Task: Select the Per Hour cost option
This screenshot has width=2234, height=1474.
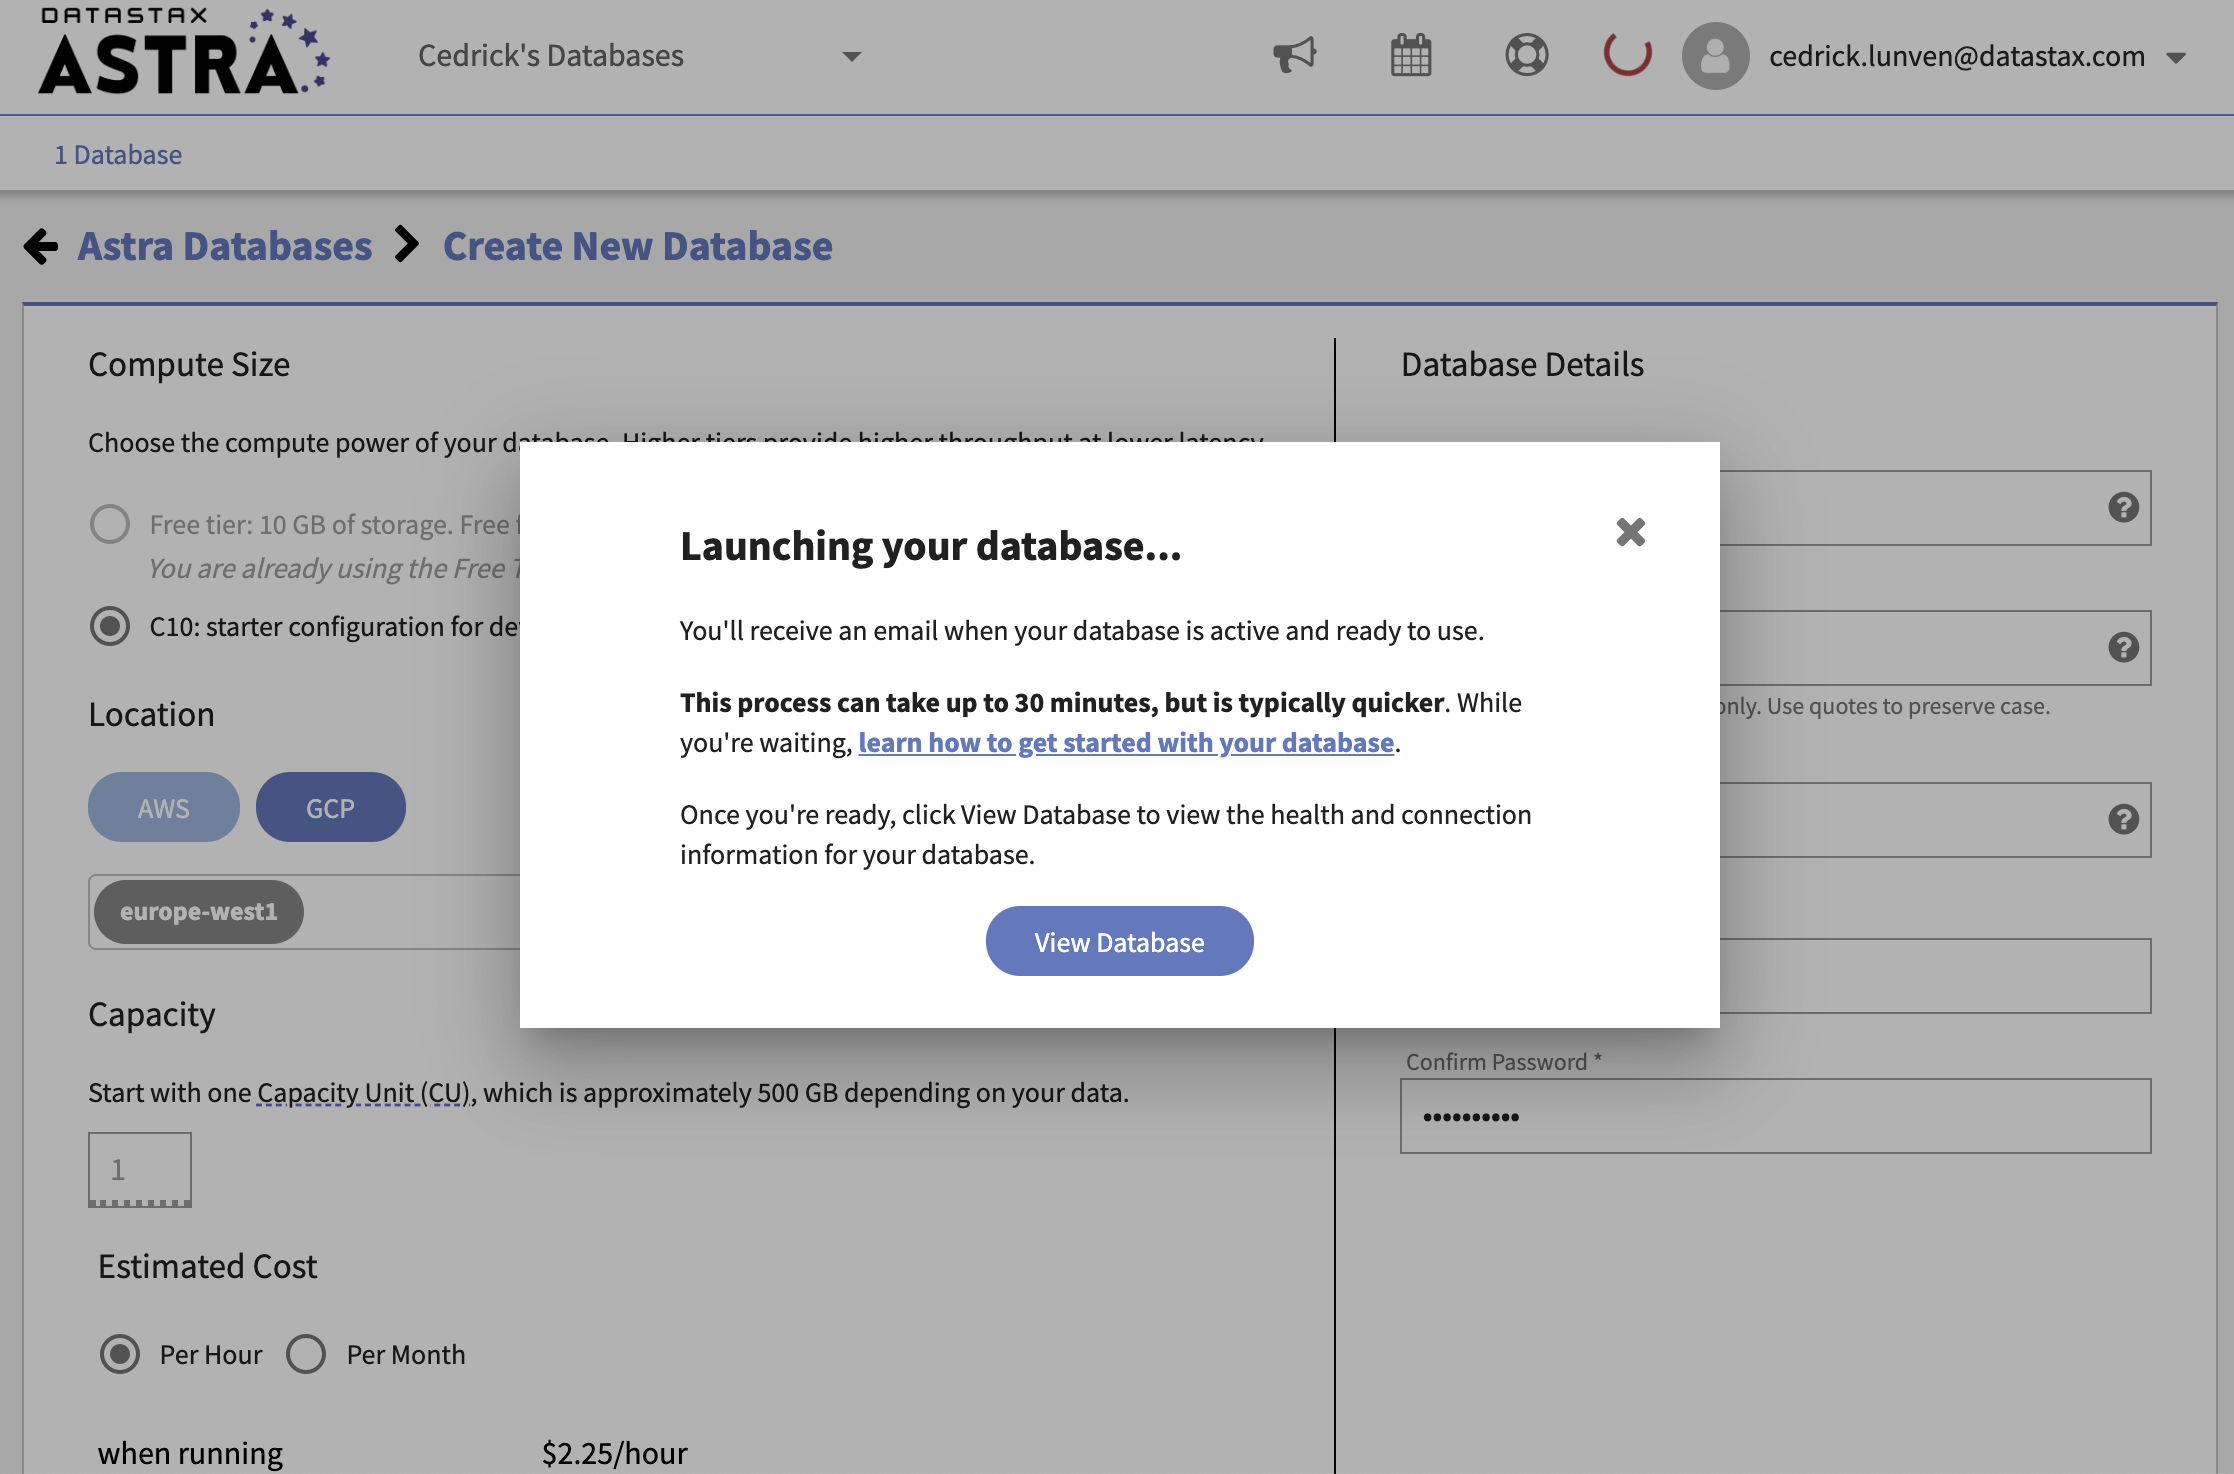Action: pos(120,1354)
